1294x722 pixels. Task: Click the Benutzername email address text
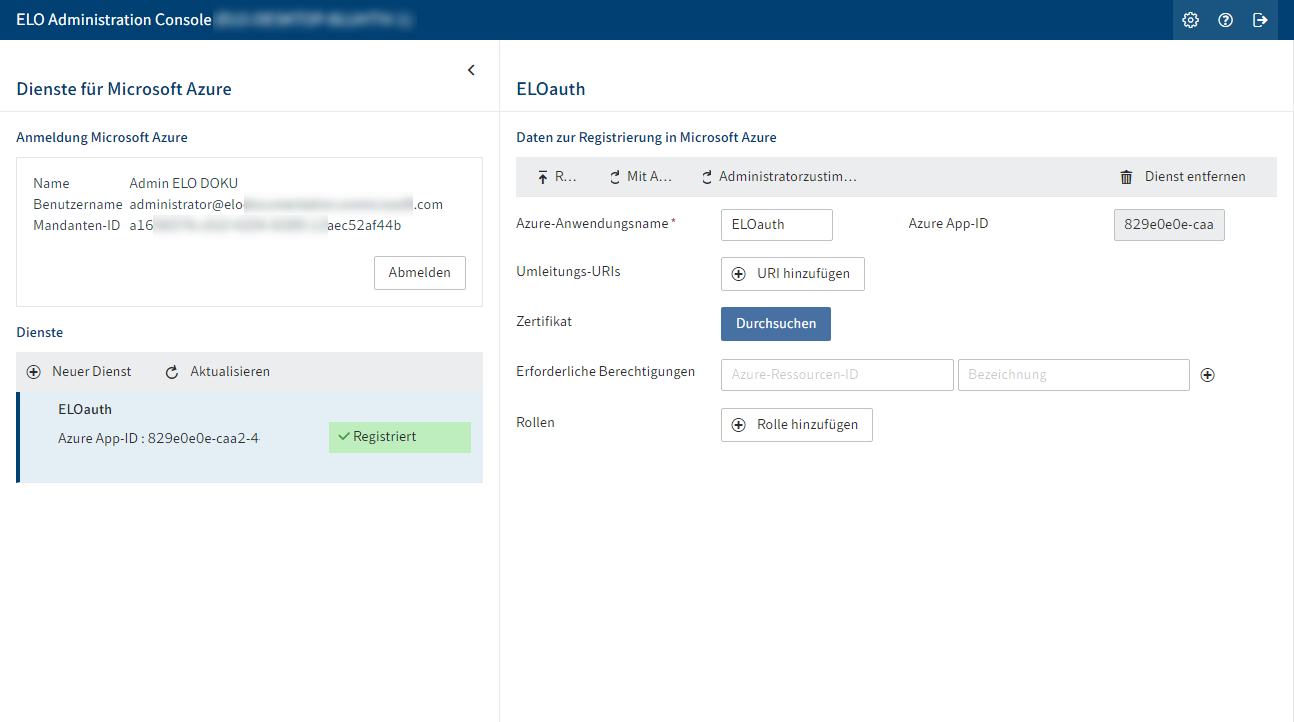click(x=286, y=204)
